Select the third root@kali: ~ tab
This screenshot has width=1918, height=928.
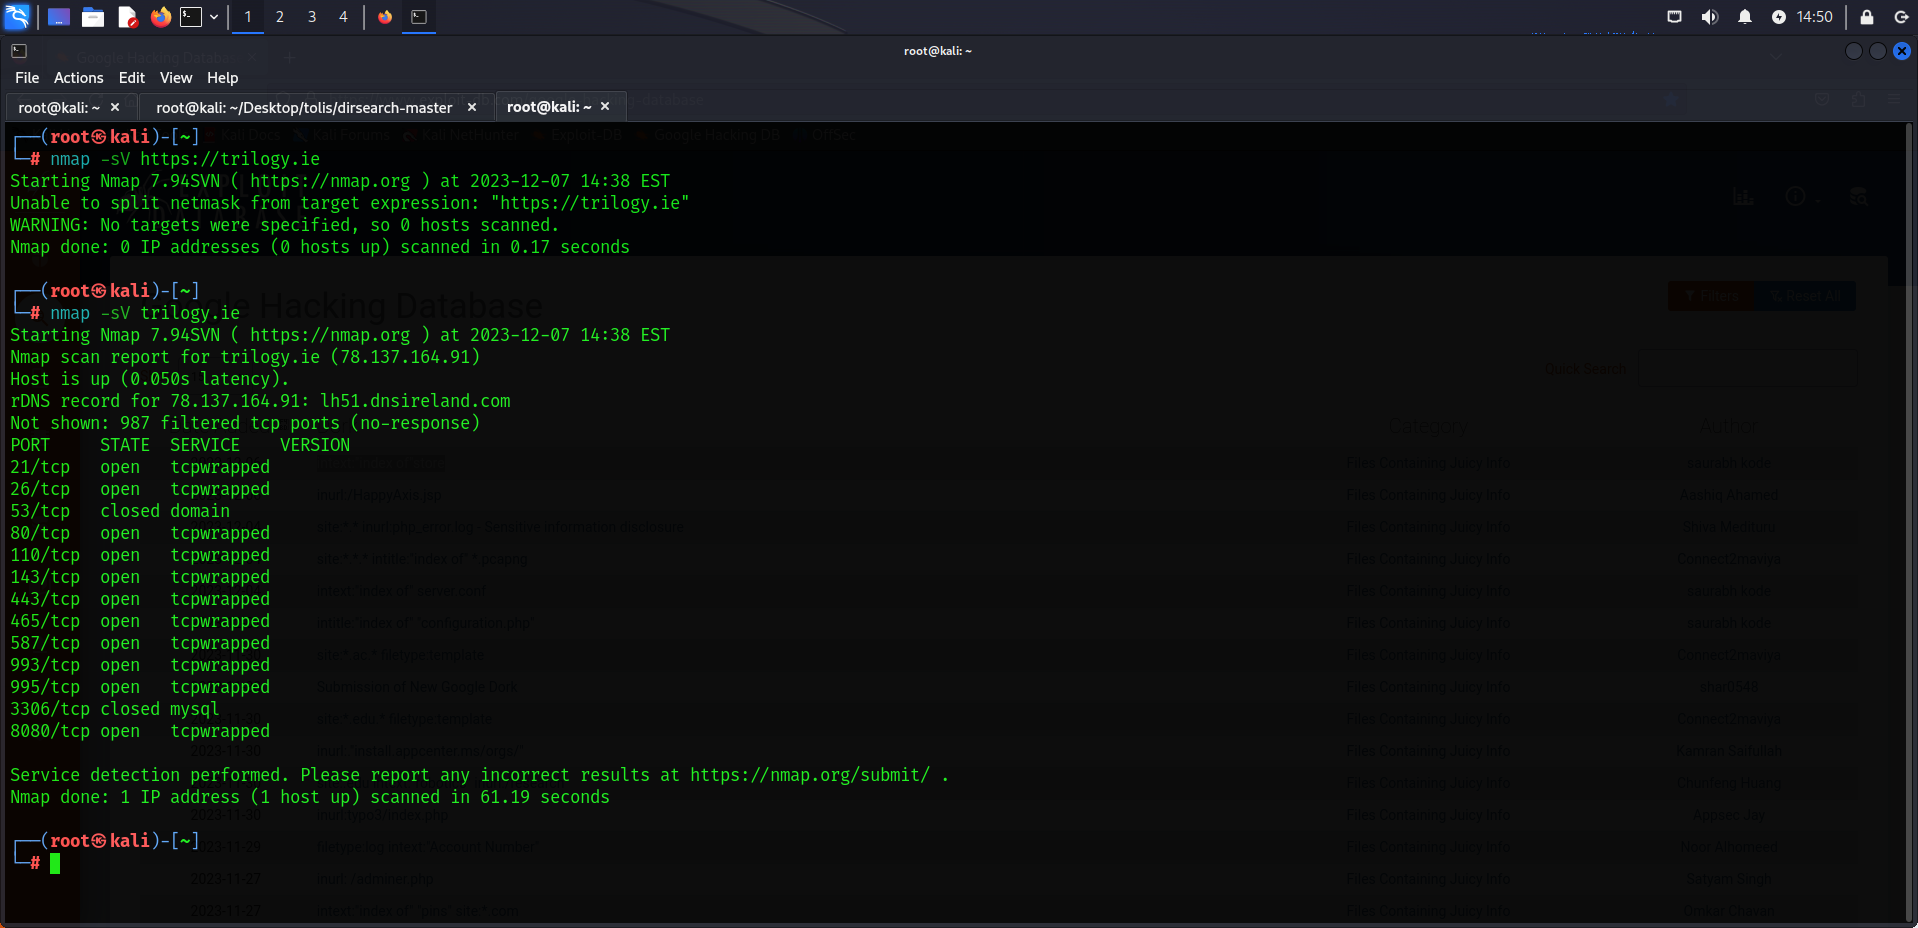point(549,107)
